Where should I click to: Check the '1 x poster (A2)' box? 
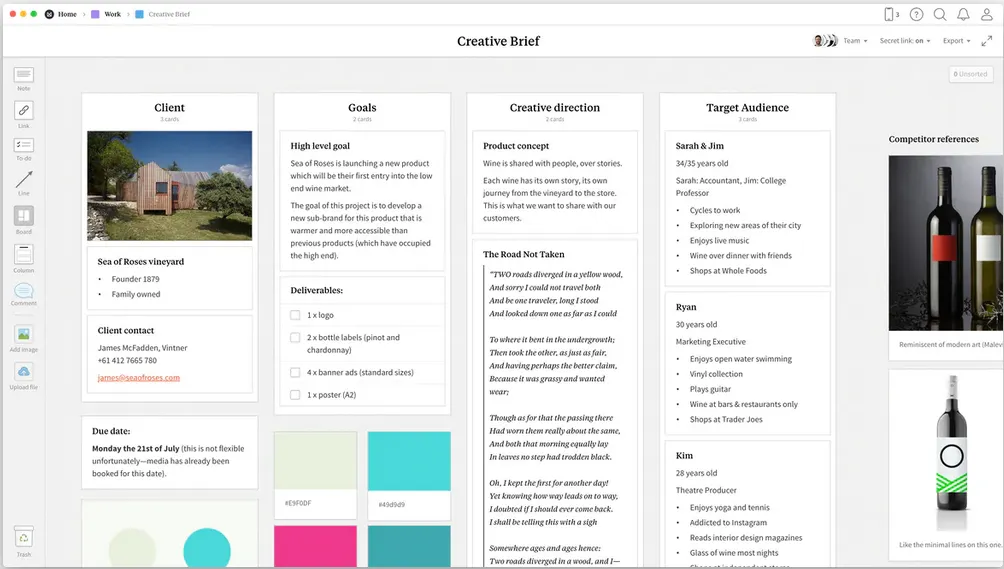pyautogui.click(x=295, y=395)
